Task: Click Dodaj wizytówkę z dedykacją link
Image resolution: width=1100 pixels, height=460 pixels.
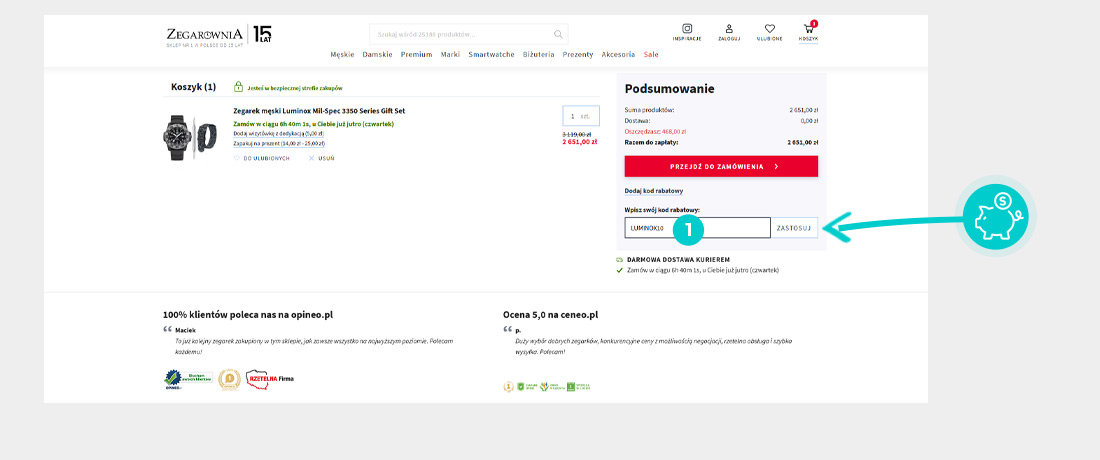Action: 279,133
